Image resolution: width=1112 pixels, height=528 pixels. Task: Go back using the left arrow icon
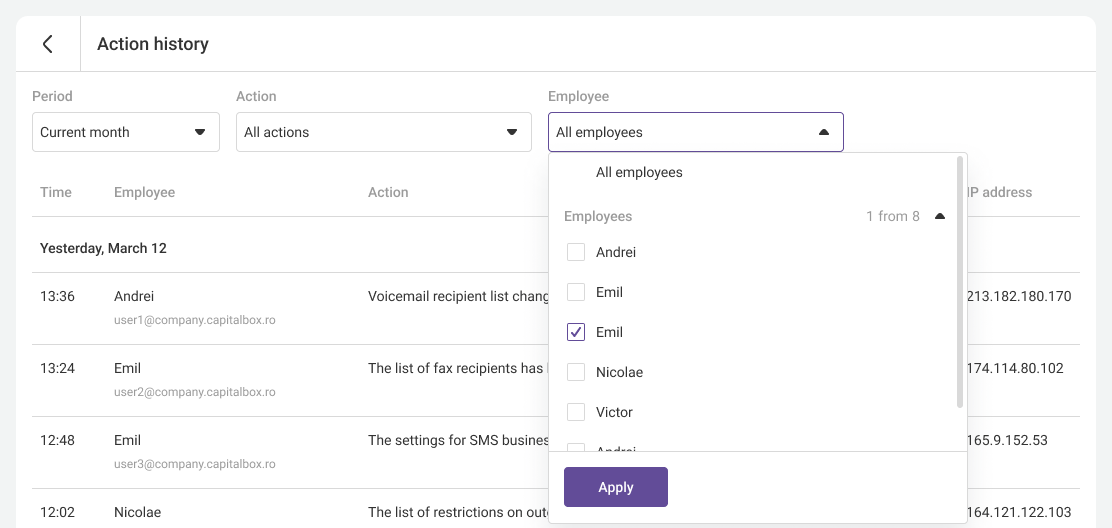tap(47, 44)
